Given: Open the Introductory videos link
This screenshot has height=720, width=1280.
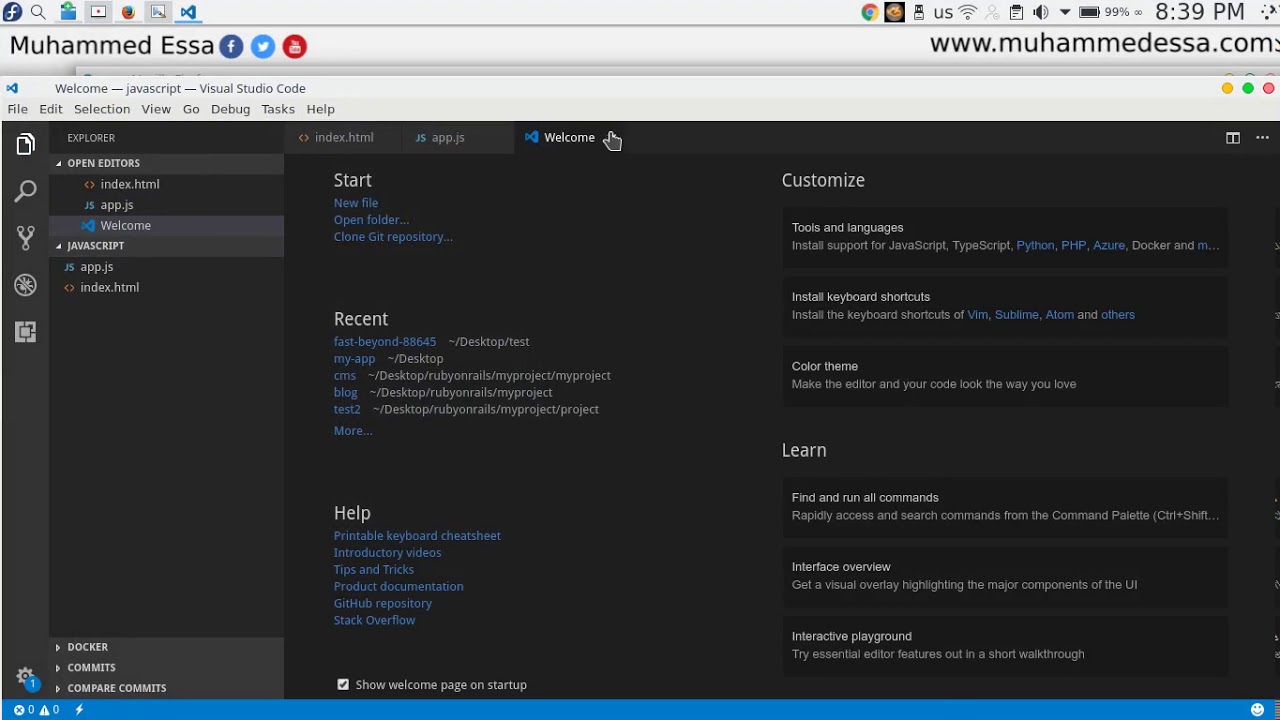Looking at the screenshot, I should [387, 553].
